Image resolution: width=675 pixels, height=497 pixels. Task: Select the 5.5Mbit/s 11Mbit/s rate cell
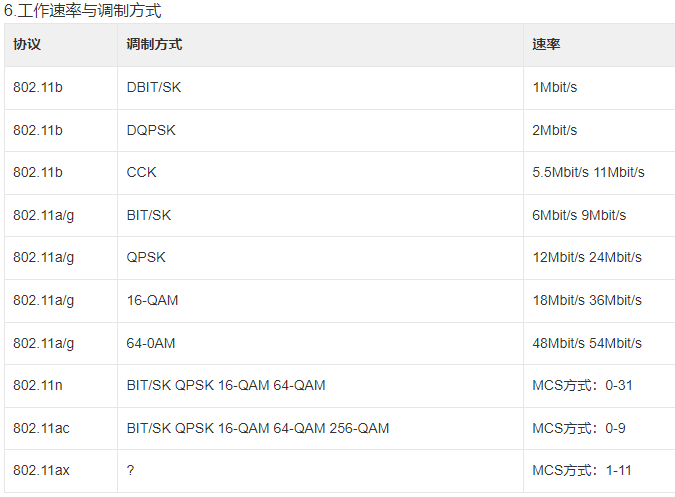coord(588,173)
